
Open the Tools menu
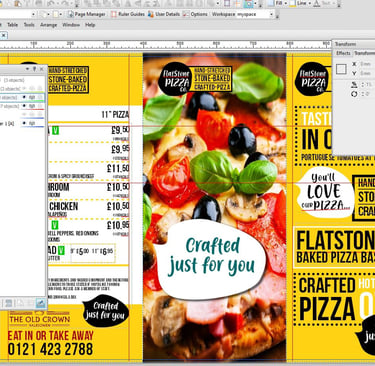(29, 25)
